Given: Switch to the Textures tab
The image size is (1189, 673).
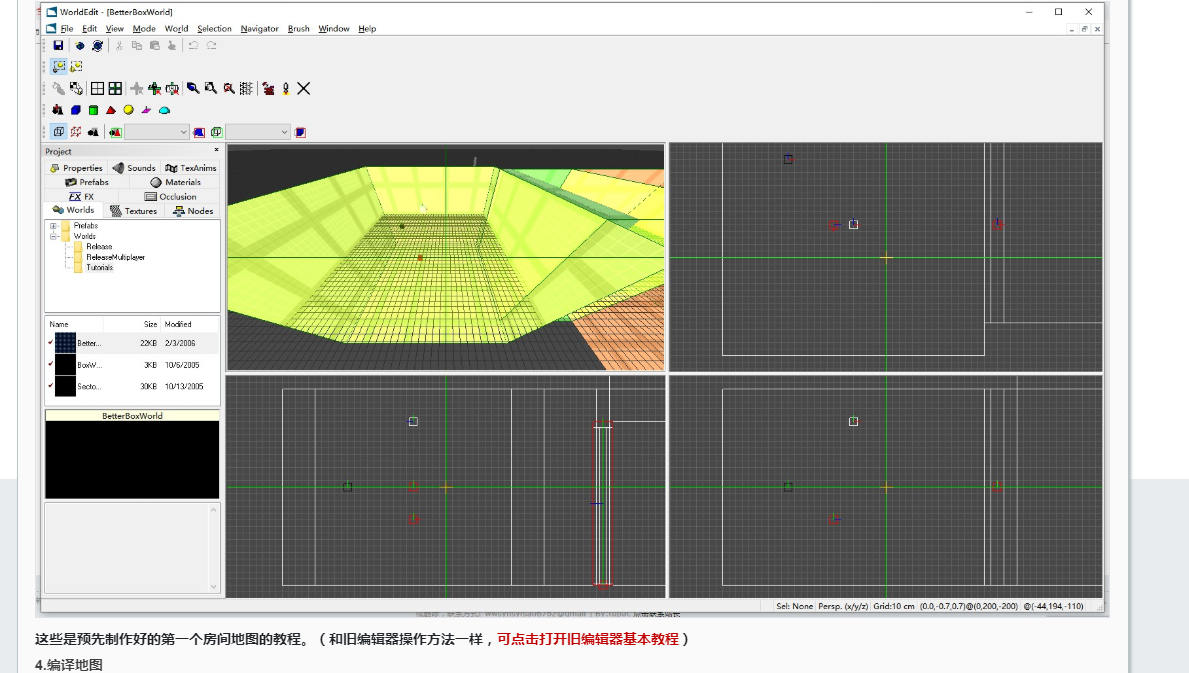Looking at the screenshot, I should pos(133,211).
